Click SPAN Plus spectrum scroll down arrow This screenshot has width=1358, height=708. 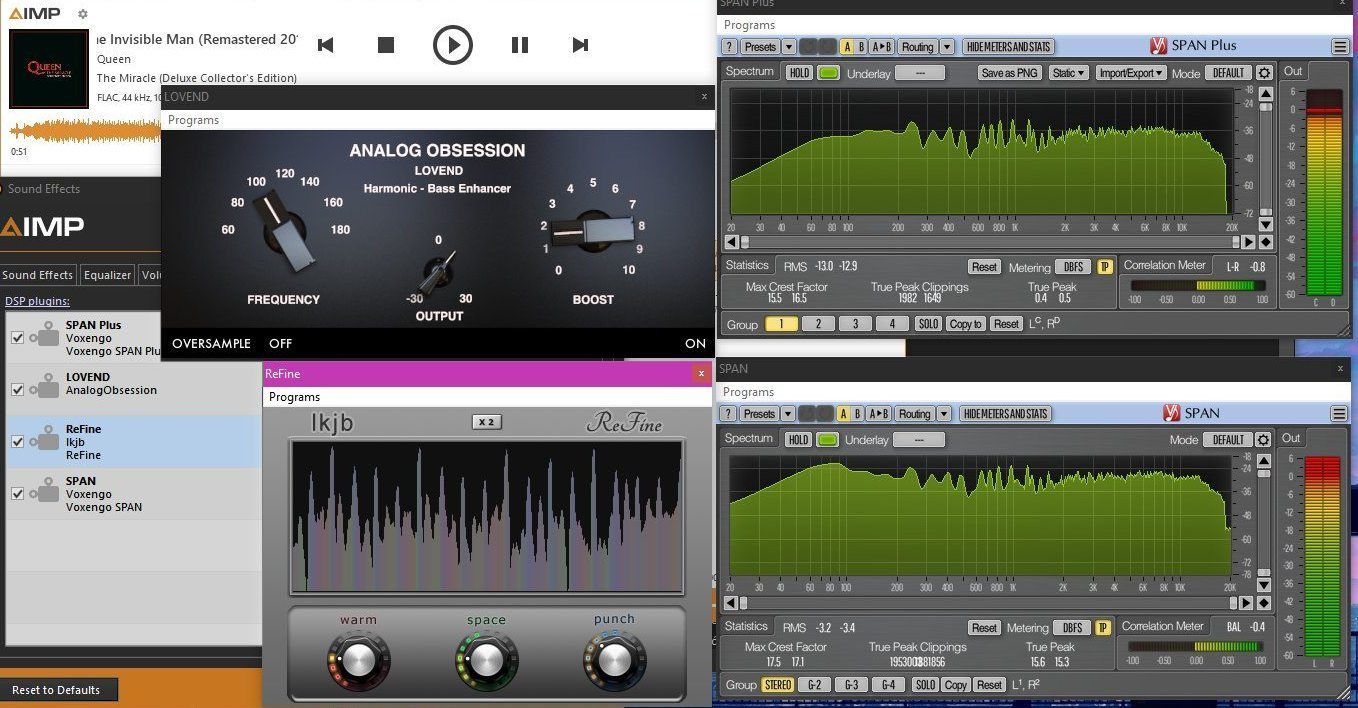point(1266,225)
